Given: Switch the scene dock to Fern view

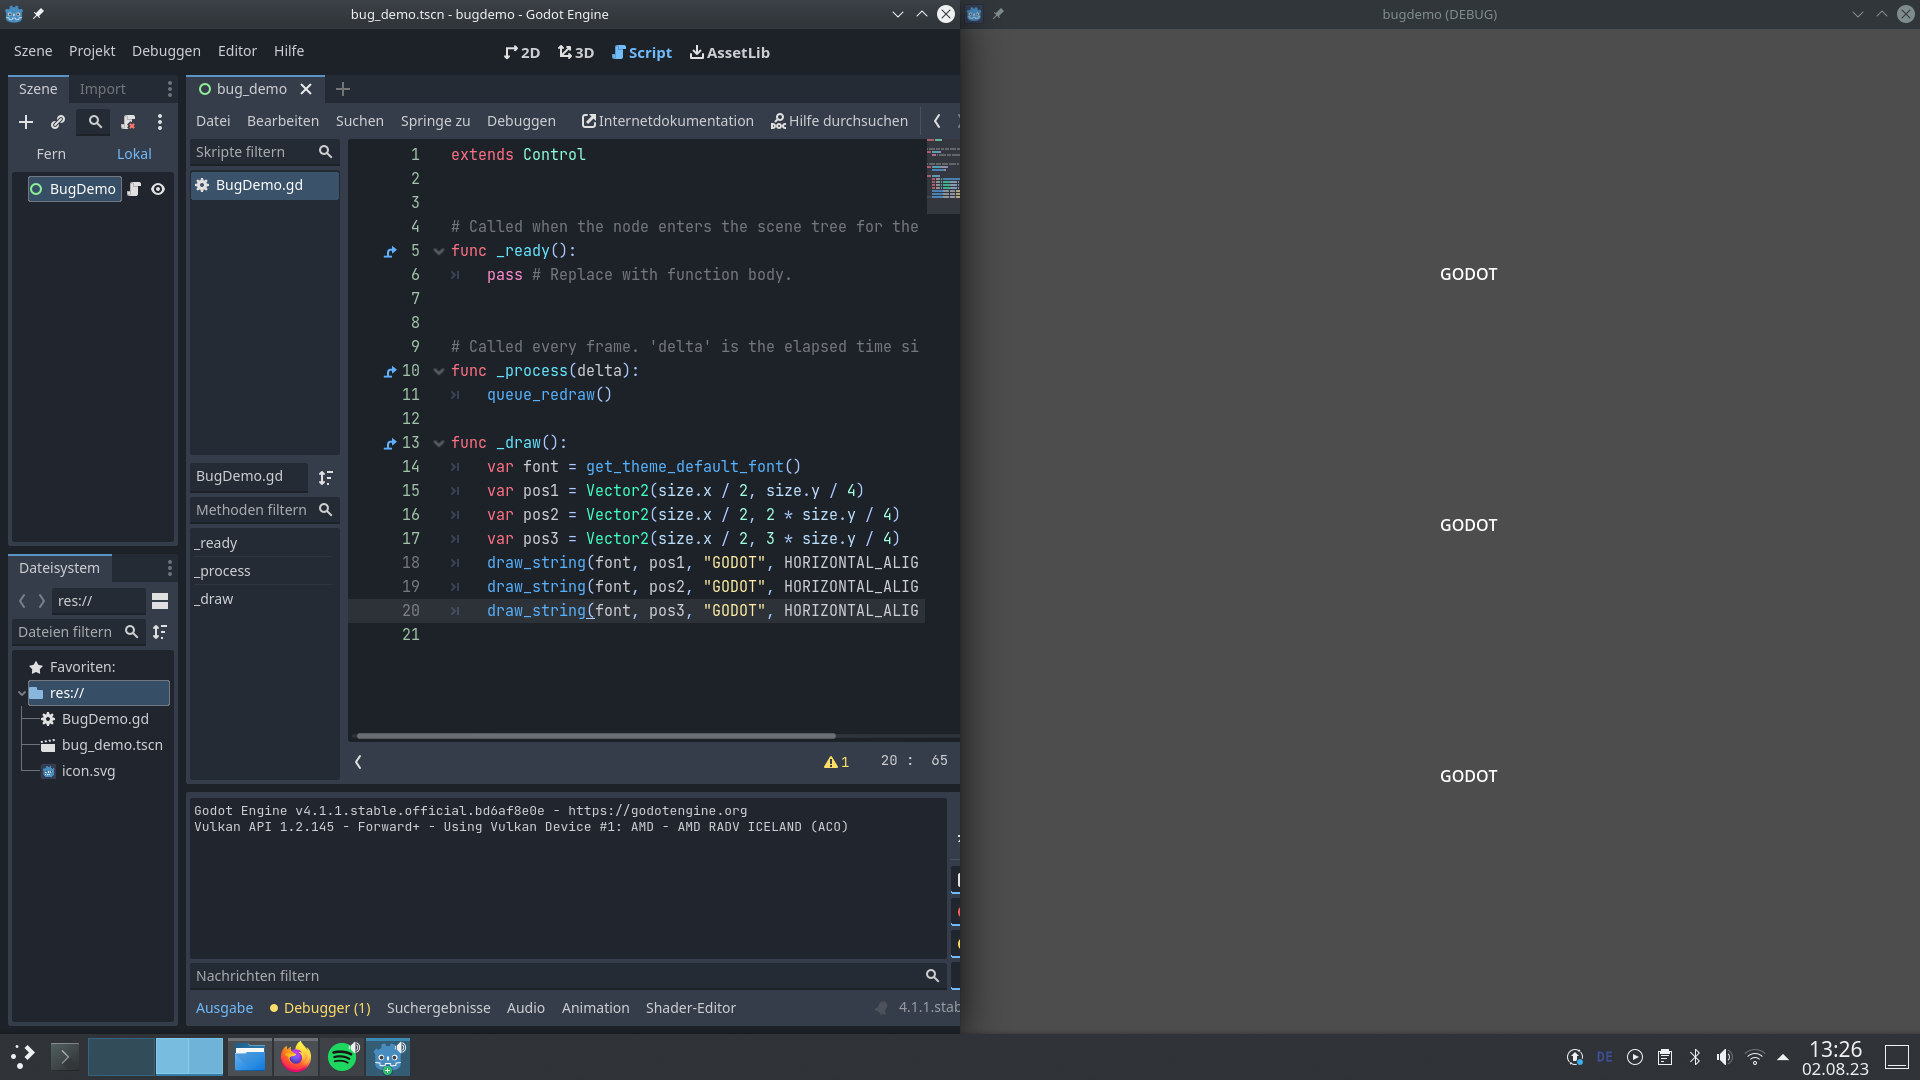Looking at the screenshot, I should [x=51, y=153].
